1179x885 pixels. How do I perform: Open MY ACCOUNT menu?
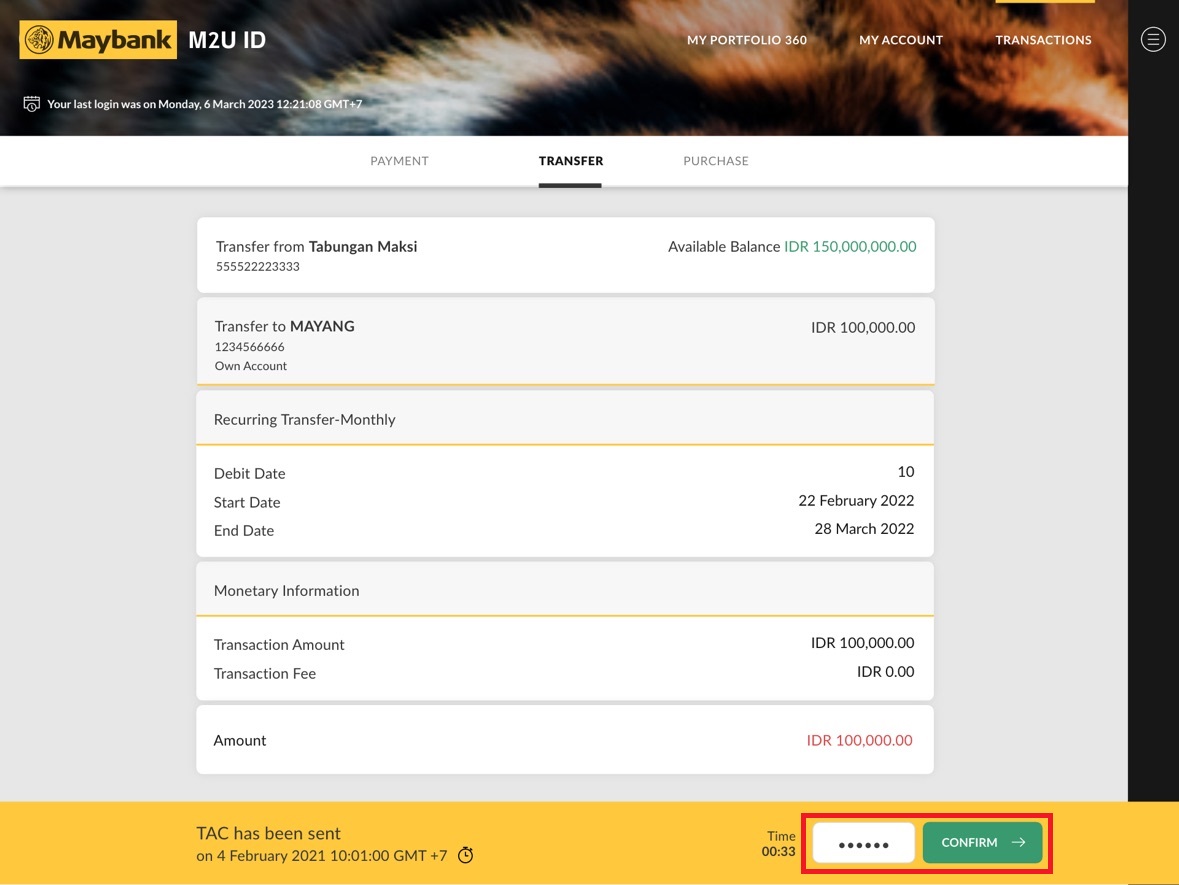(x=900, y=40)
